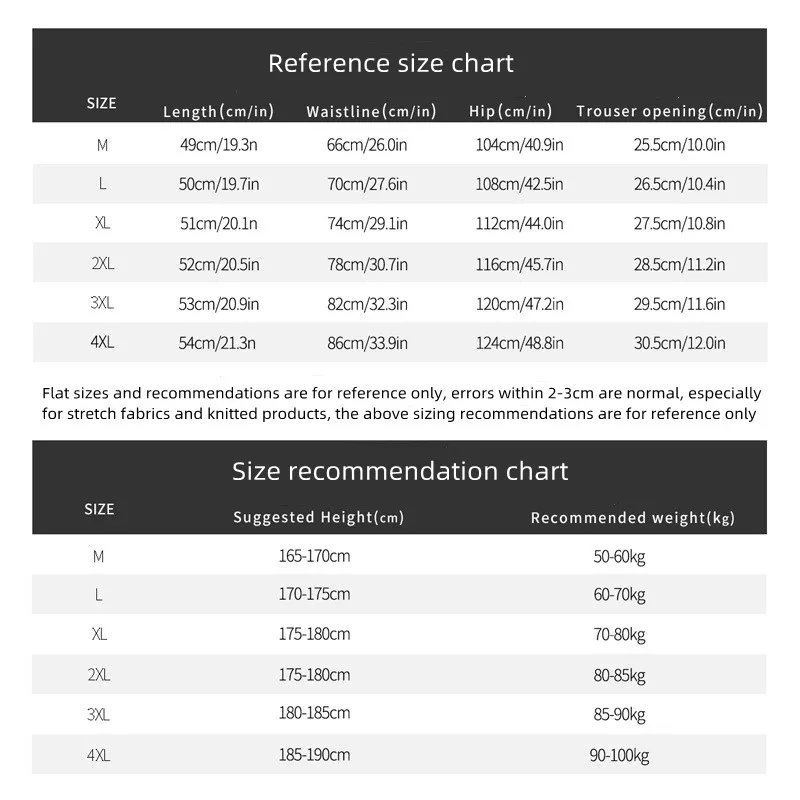Select the Waistline column header

(371, 111)
